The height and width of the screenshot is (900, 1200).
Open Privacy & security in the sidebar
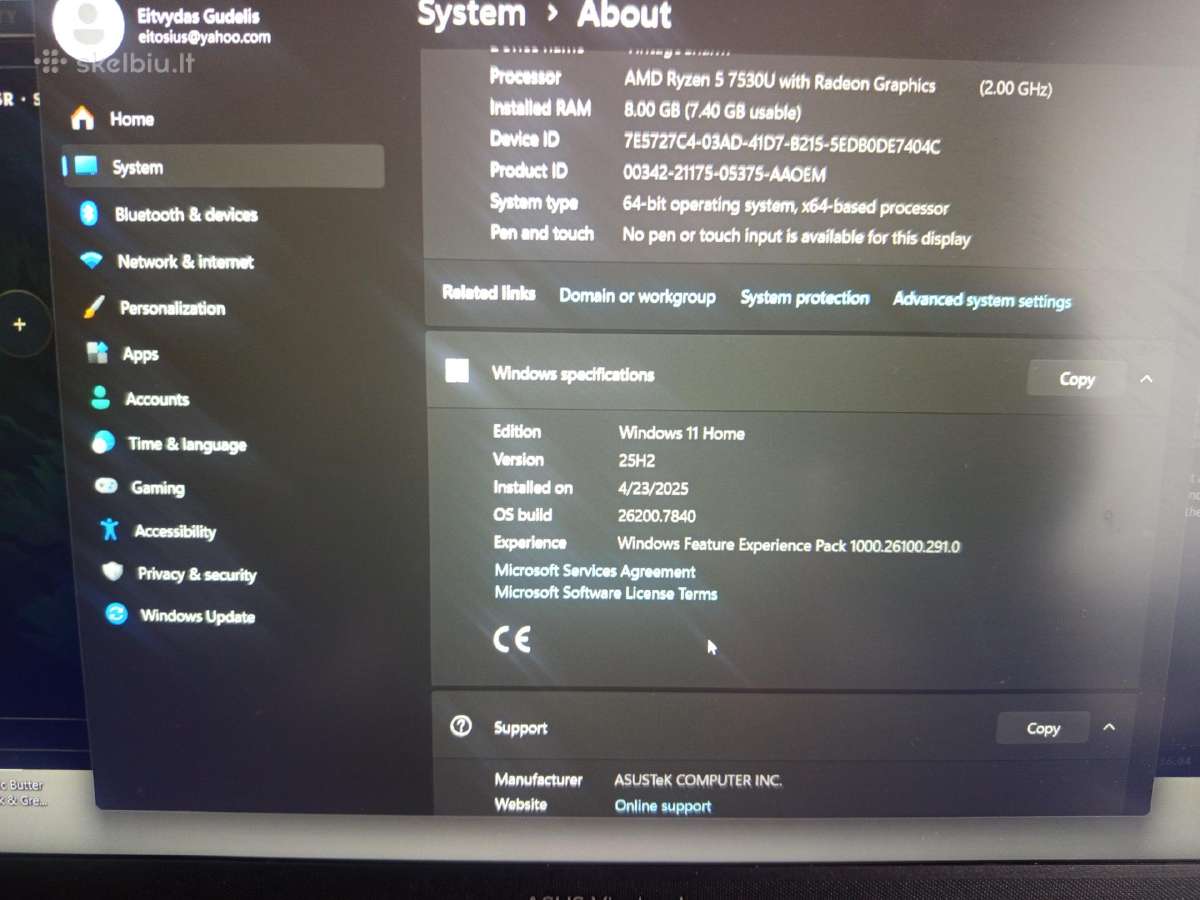point(196,574)
